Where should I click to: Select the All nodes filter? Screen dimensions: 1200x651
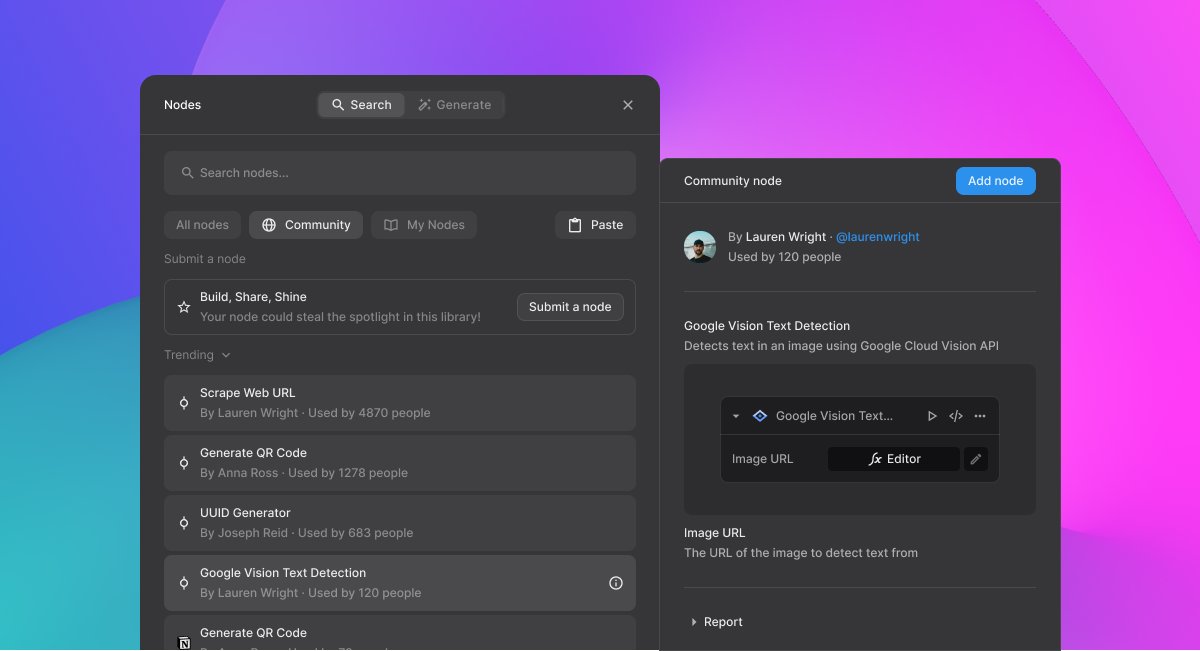202,225
